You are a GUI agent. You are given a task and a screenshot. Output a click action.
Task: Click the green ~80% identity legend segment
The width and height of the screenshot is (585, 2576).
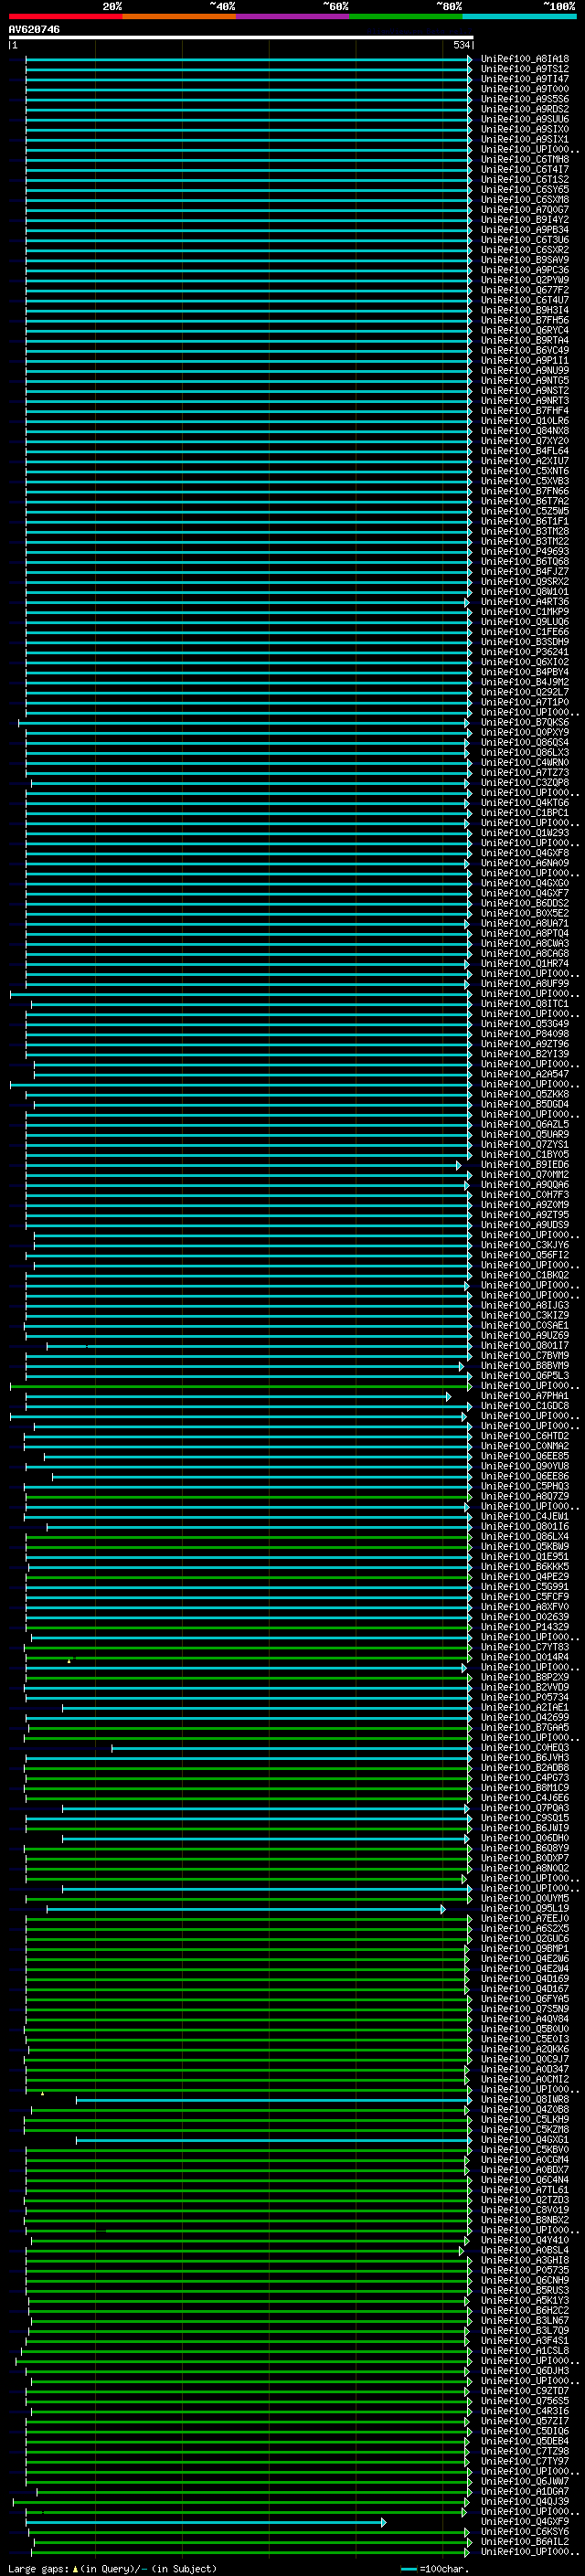(x=406, y=16)
